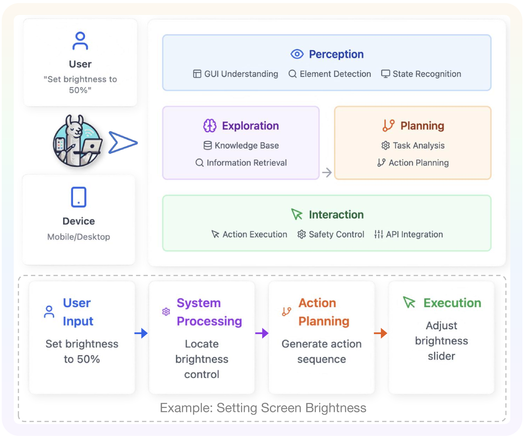Click the orange arrow before the Execution card
The image size is (526, 438).
click(381, 333)
